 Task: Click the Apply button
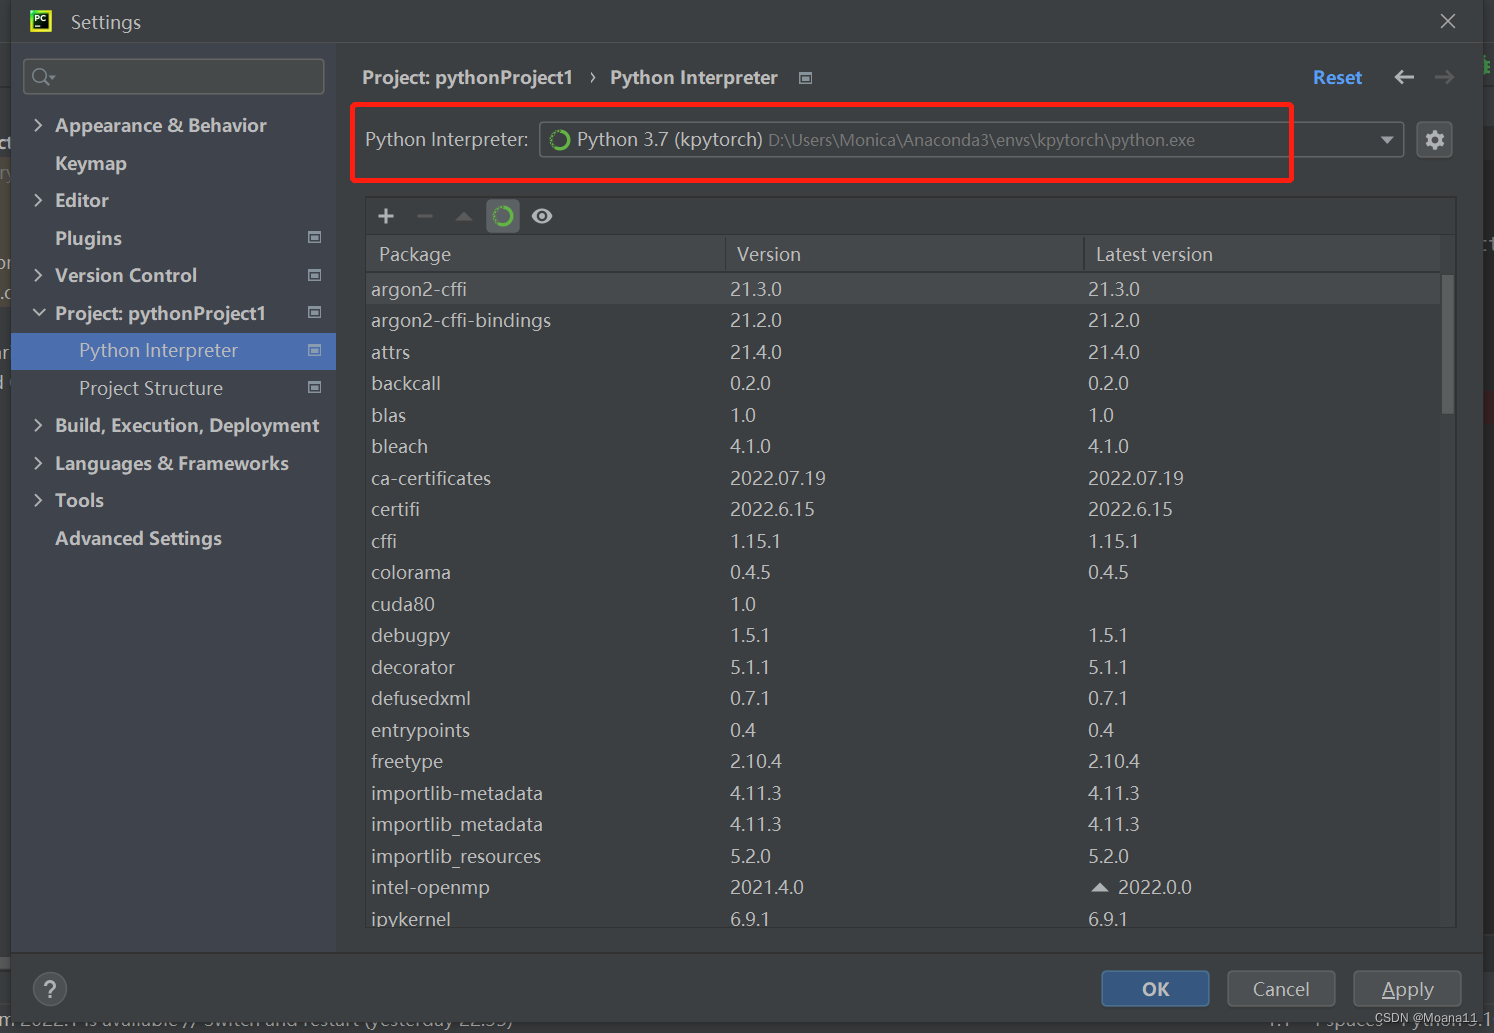1407,989
